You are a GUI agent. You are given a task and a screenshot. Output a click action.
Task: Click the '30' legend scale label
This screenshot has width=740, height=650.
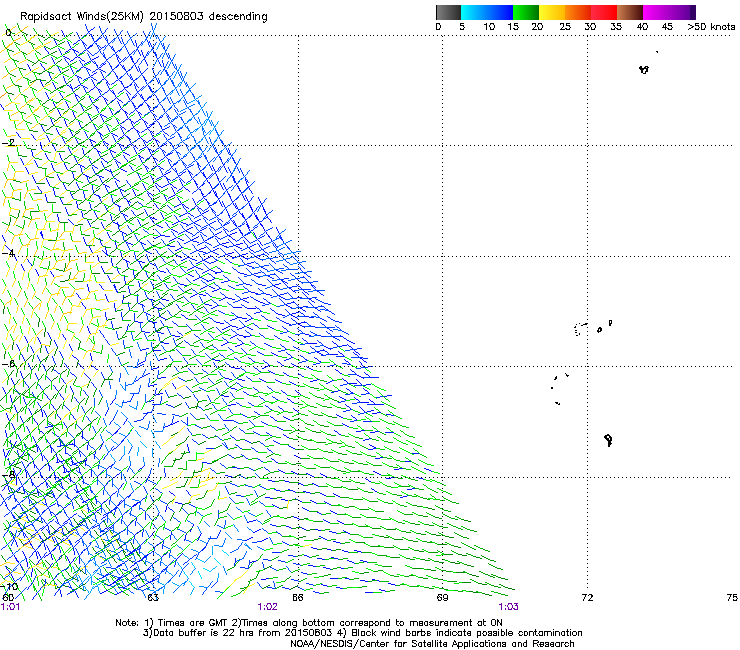(x=590, y=27)
